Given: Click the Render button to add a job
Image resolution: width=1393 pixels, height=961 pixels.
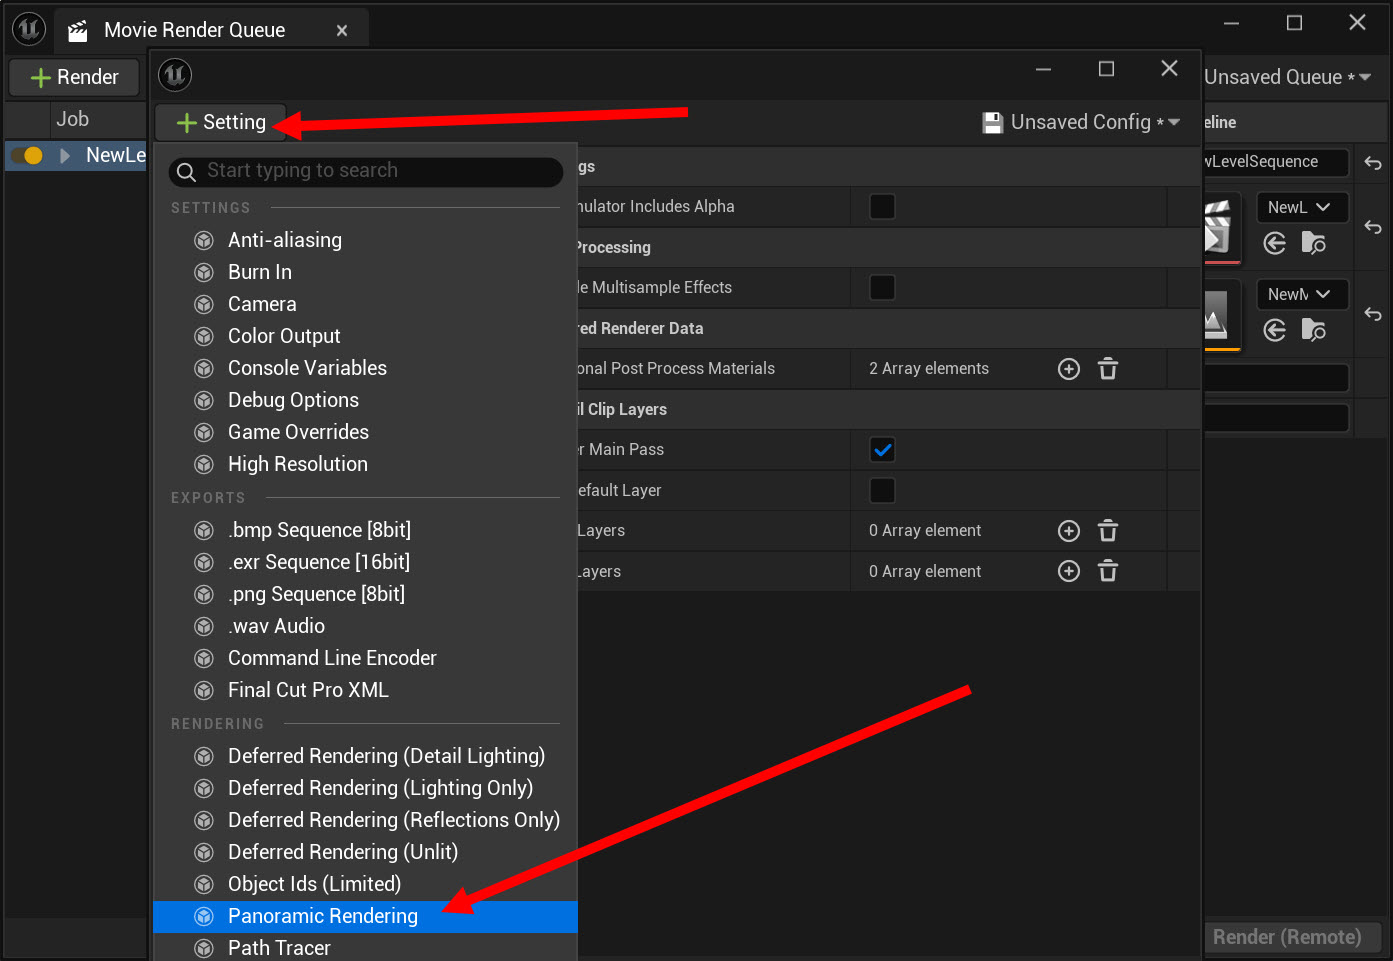Looking at the screenshot, I should 74,77.
